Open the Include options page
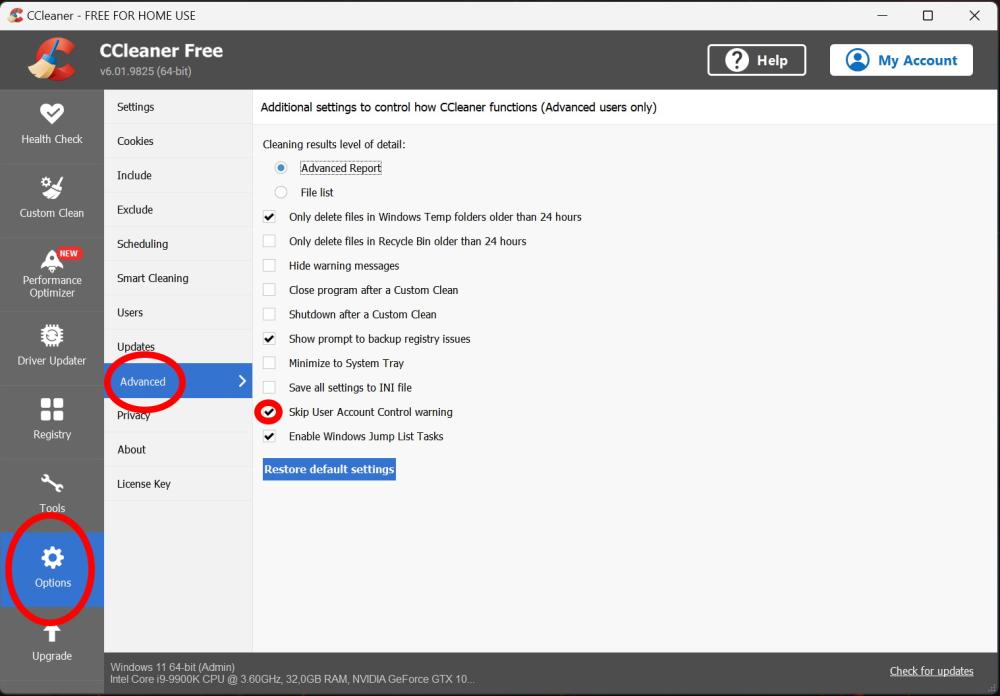Image resolution: width=1000 pixels, height=696 pixels. pos(178,175)
